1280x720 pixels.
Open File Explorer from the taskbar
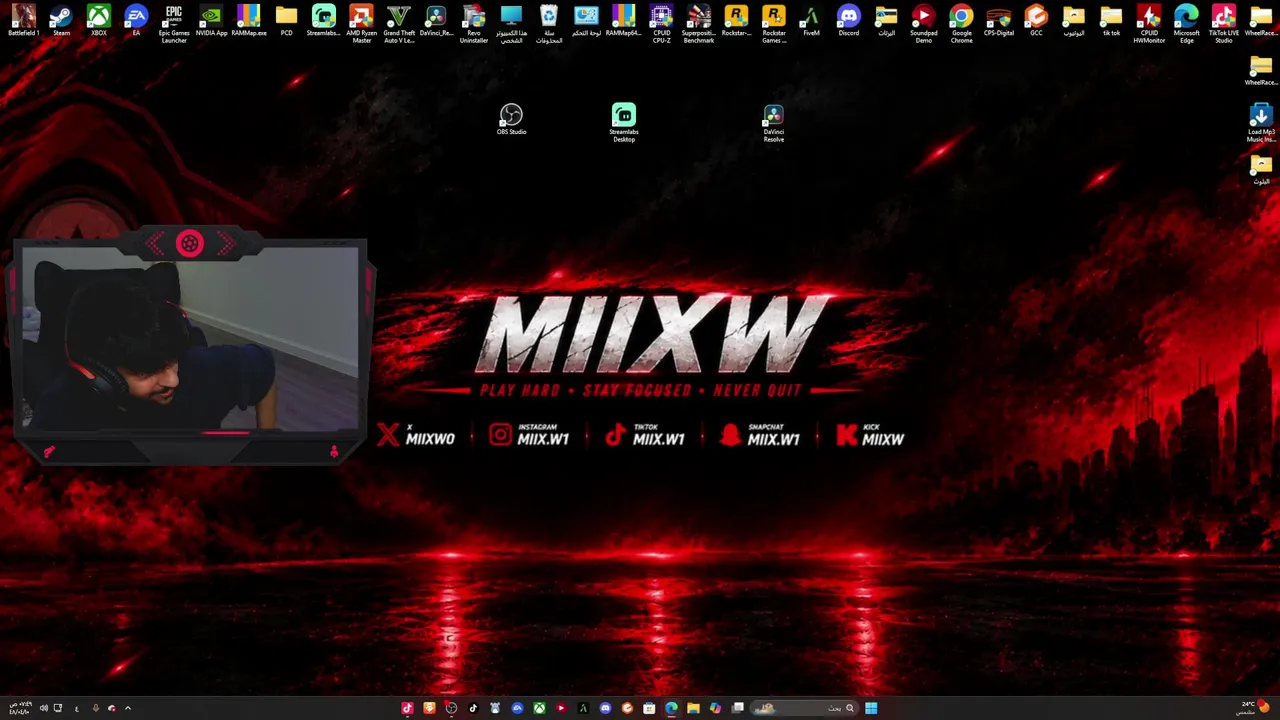(x=693, y=708)
